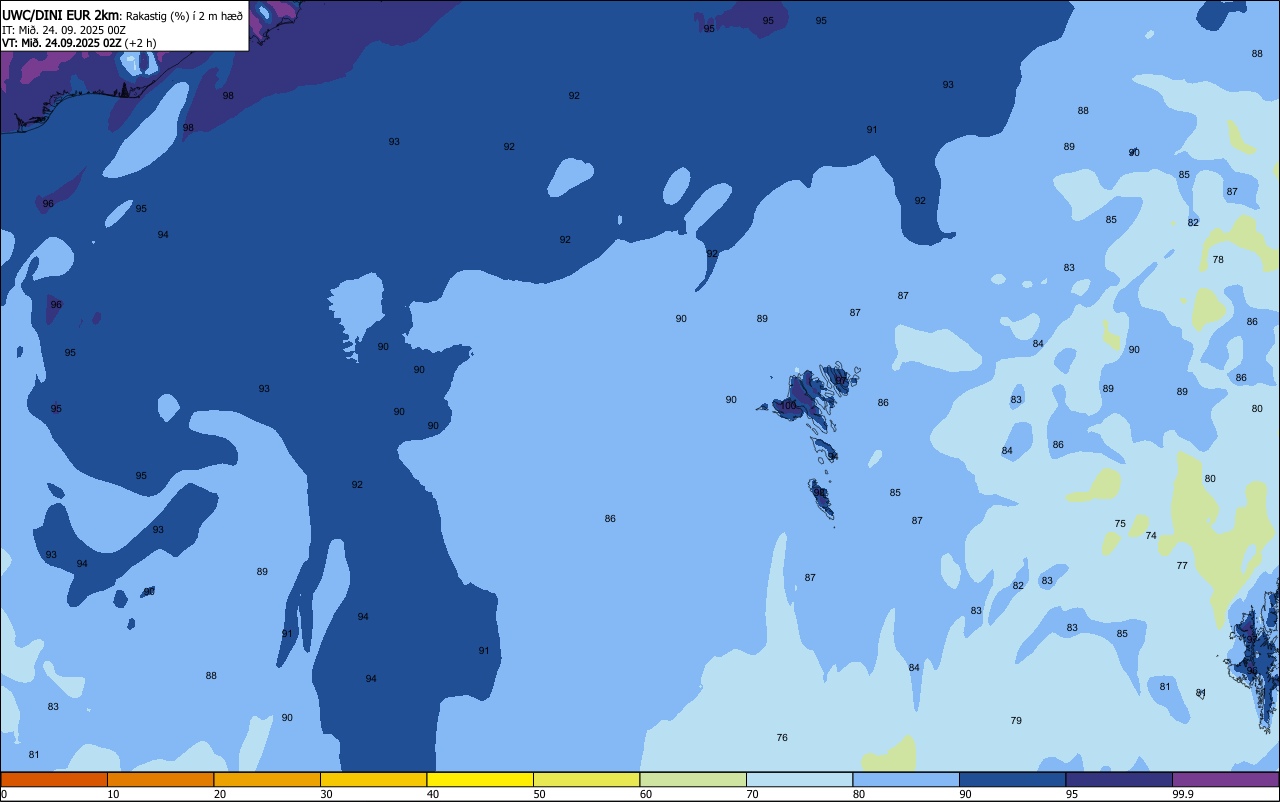
Task: Select the light blue 80–90 legend swatch
Action: pyautogui.click(x=906, y=779)
